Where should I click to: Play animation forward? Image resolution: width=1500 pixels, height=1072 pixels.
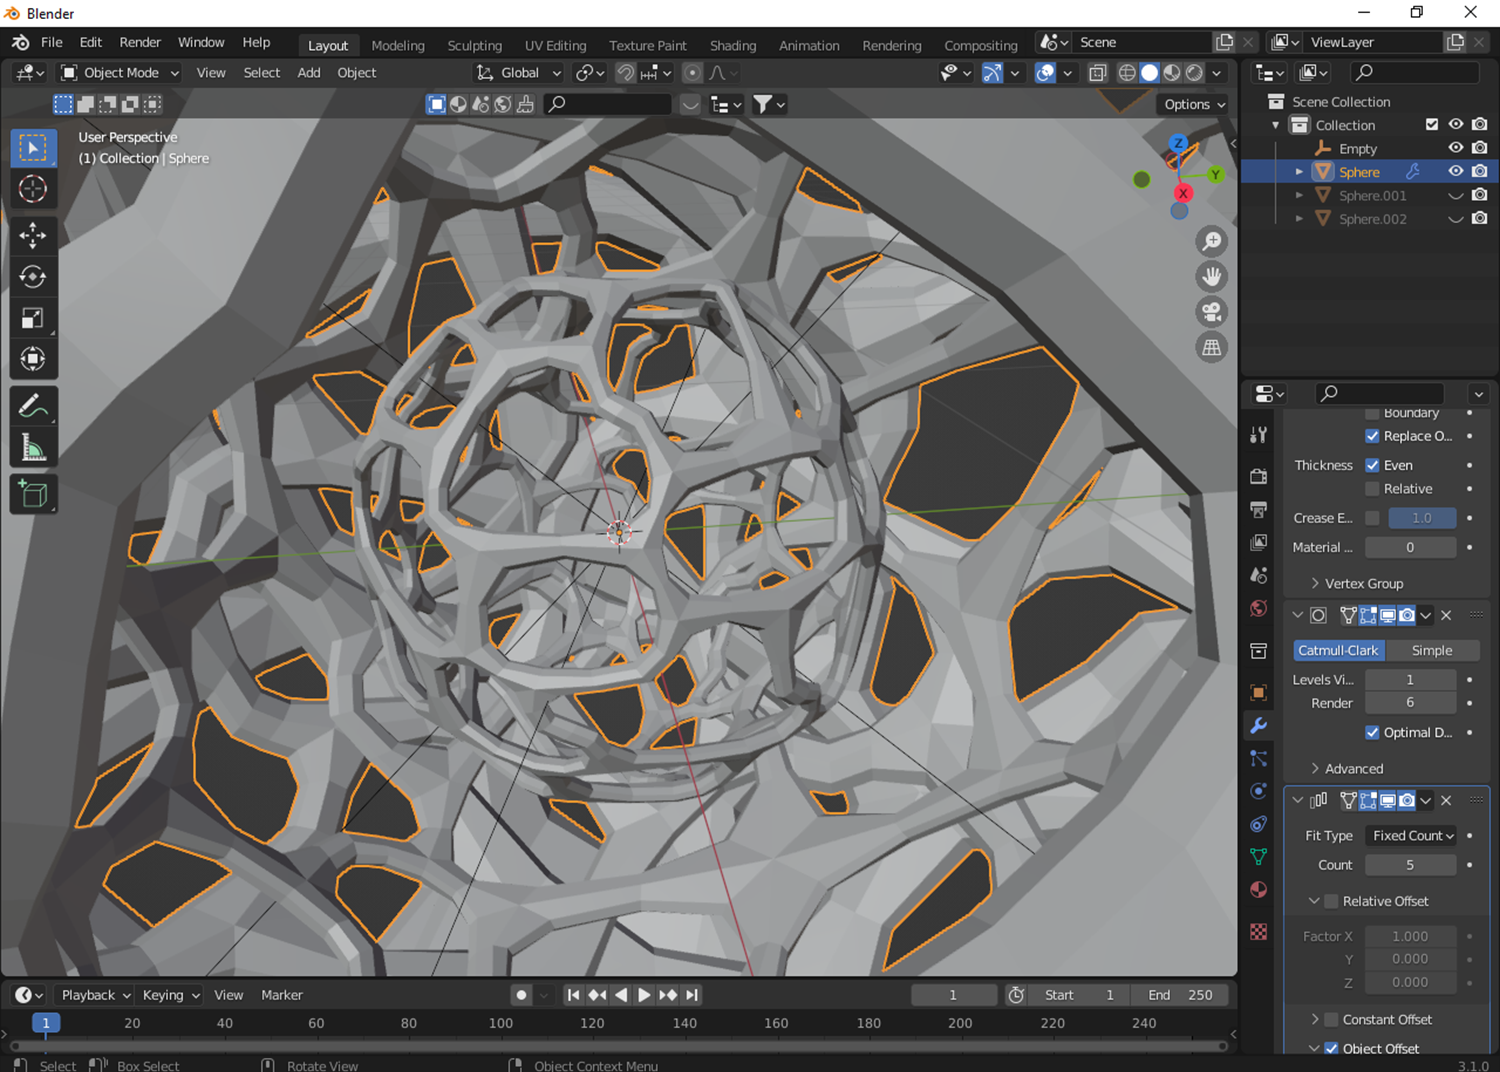[x=644, y=995]
